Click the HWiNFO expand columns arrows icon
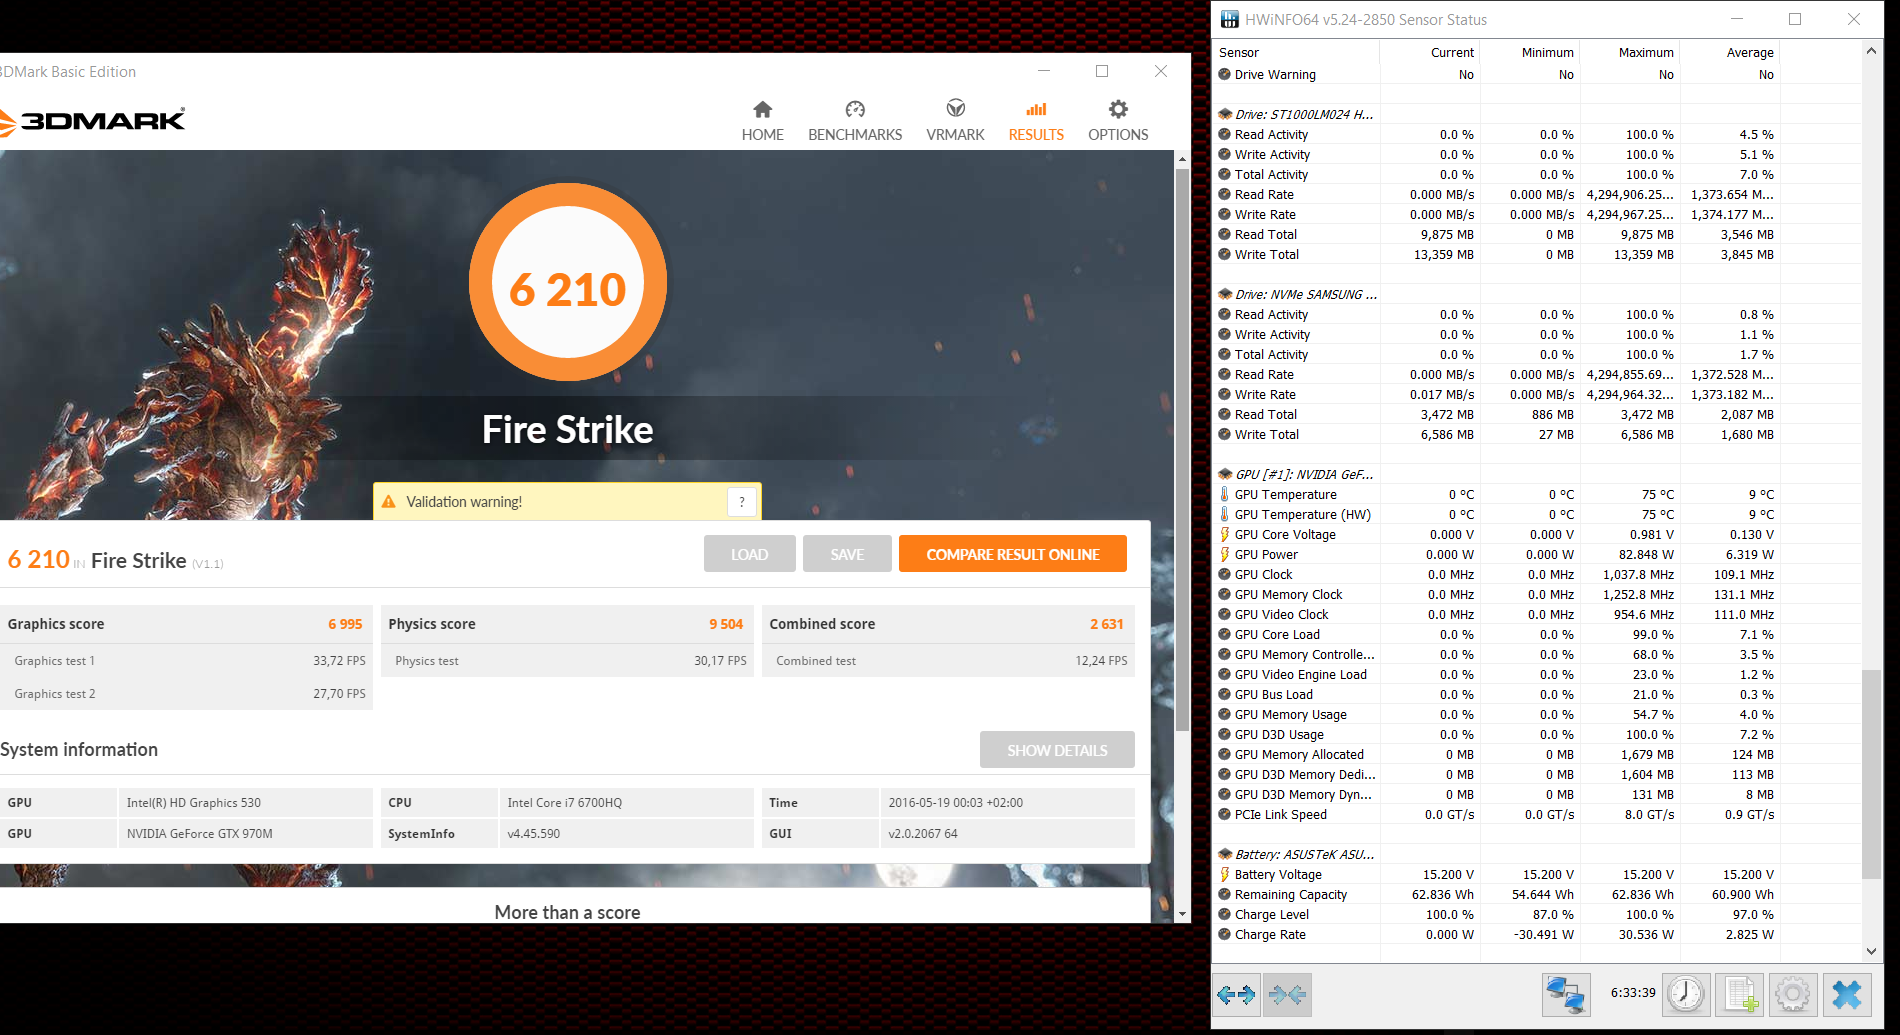Viewport: 1900px width, 1035px height. [1236, 995]
